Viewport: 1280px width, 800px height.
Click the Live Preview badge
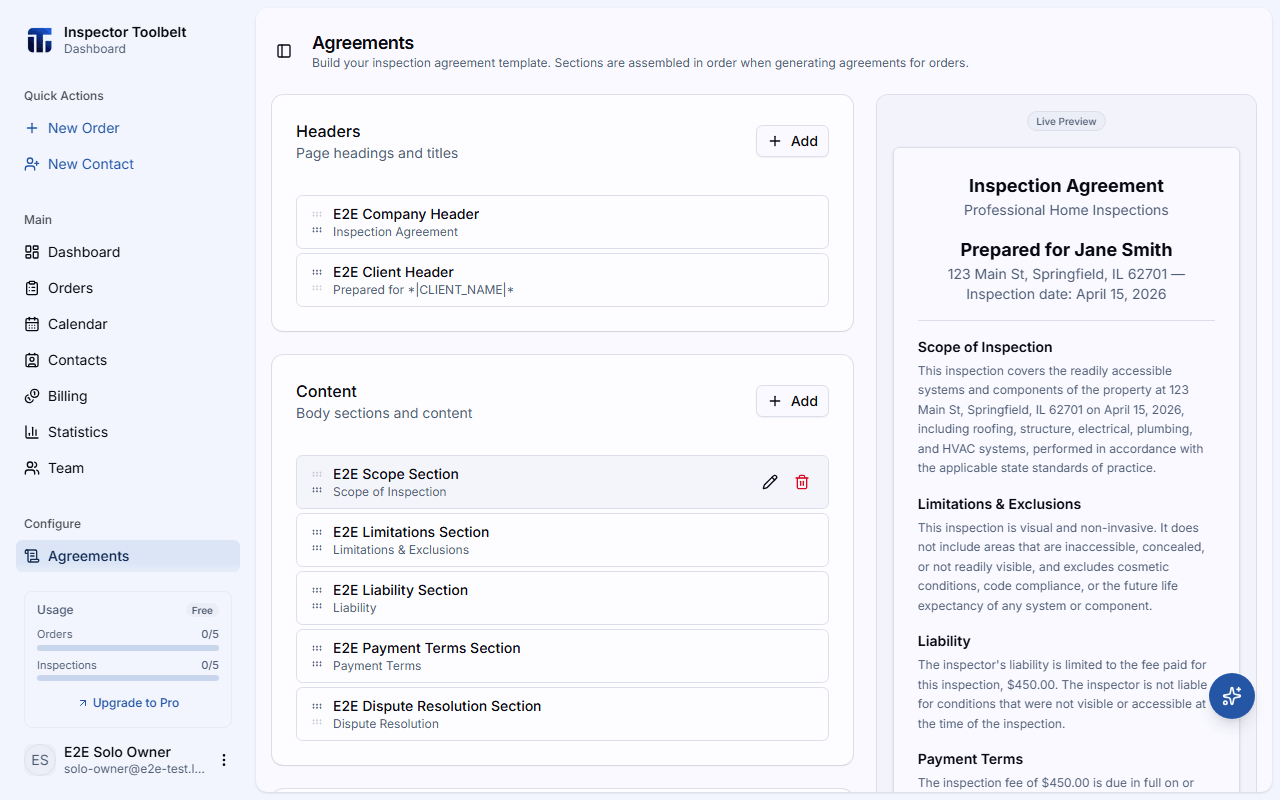1066,121
